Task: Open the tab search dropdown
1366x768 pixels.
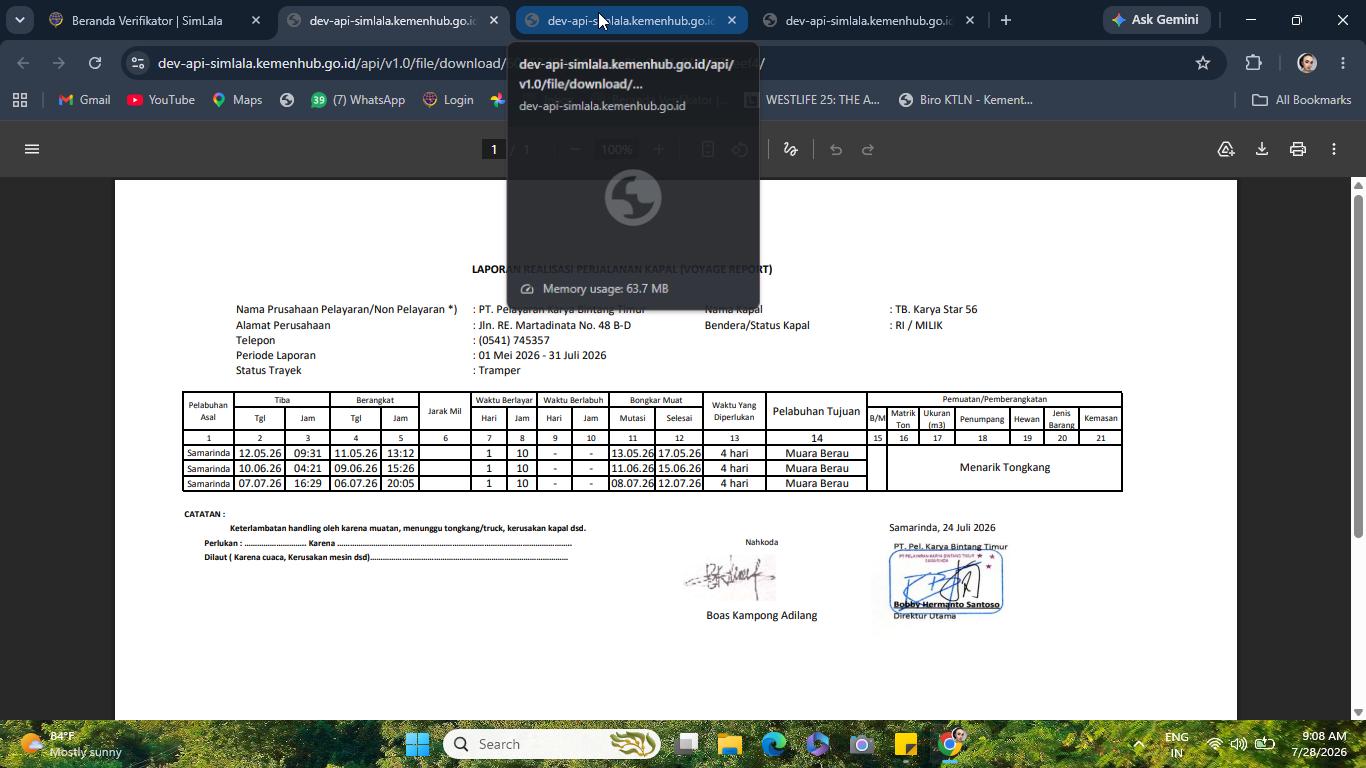Action: point(19,20)
